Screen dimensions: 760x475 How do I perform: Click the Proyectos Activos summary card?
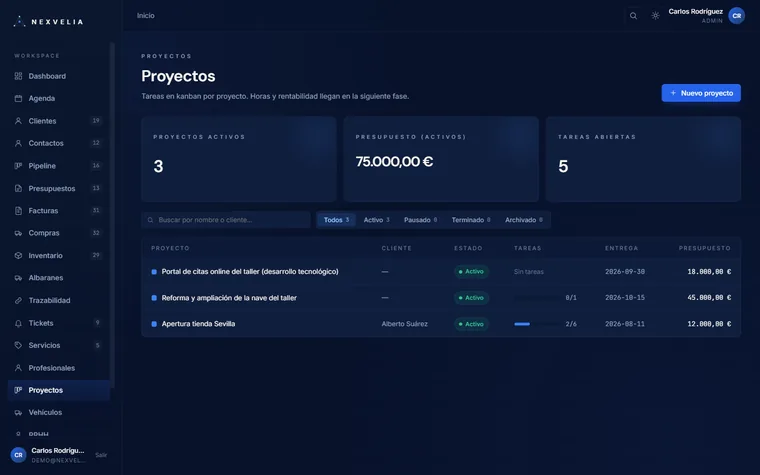238,159
